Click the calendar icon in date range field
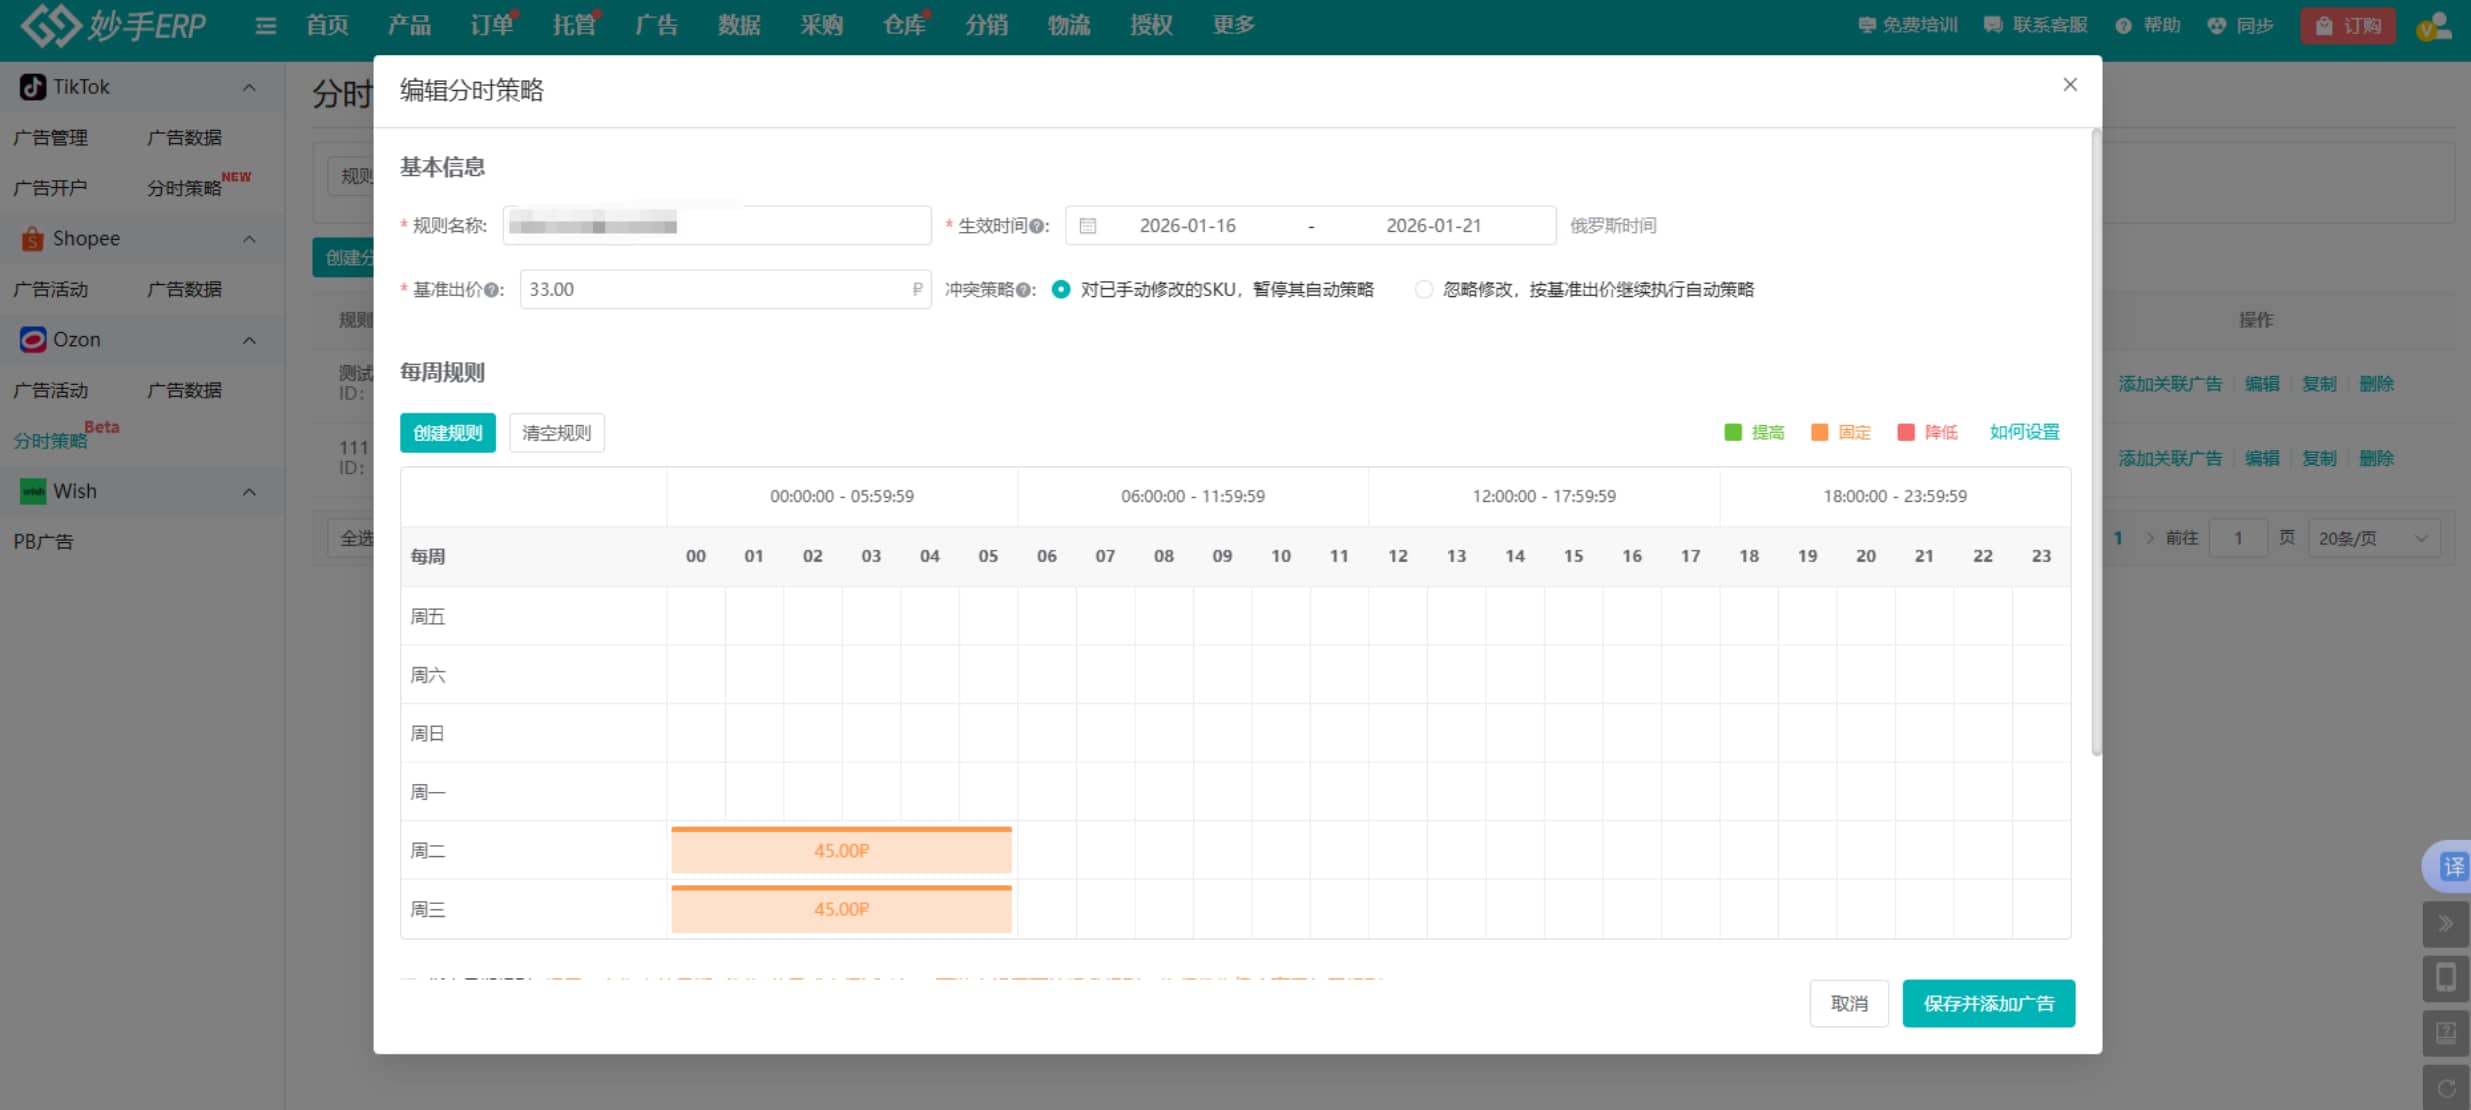The image size is (2471, 1110). coord(1088,226)
